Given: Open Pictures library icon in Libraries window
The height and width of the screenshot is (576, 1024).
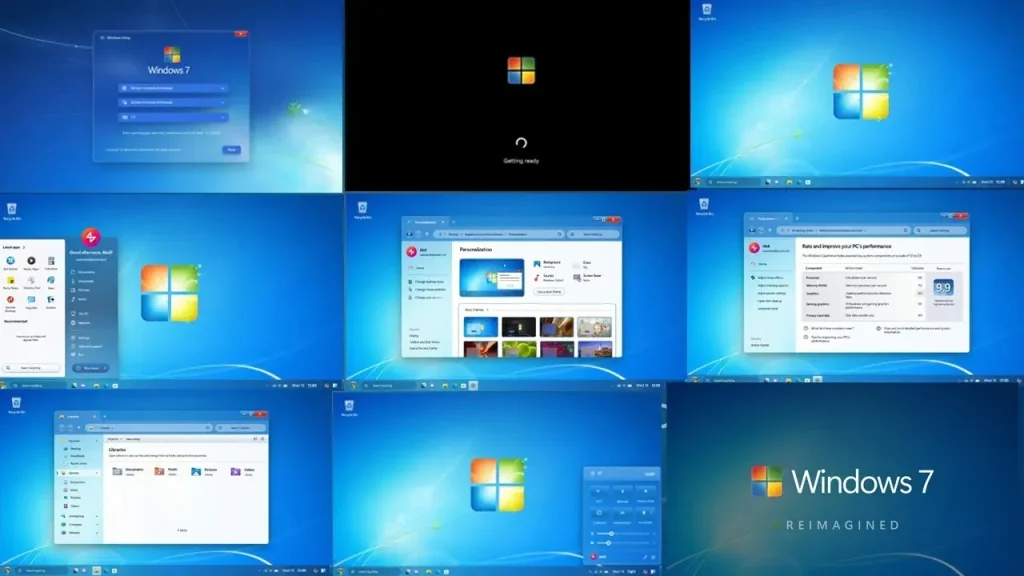Looking at the screenshot, I should point(196,472).
